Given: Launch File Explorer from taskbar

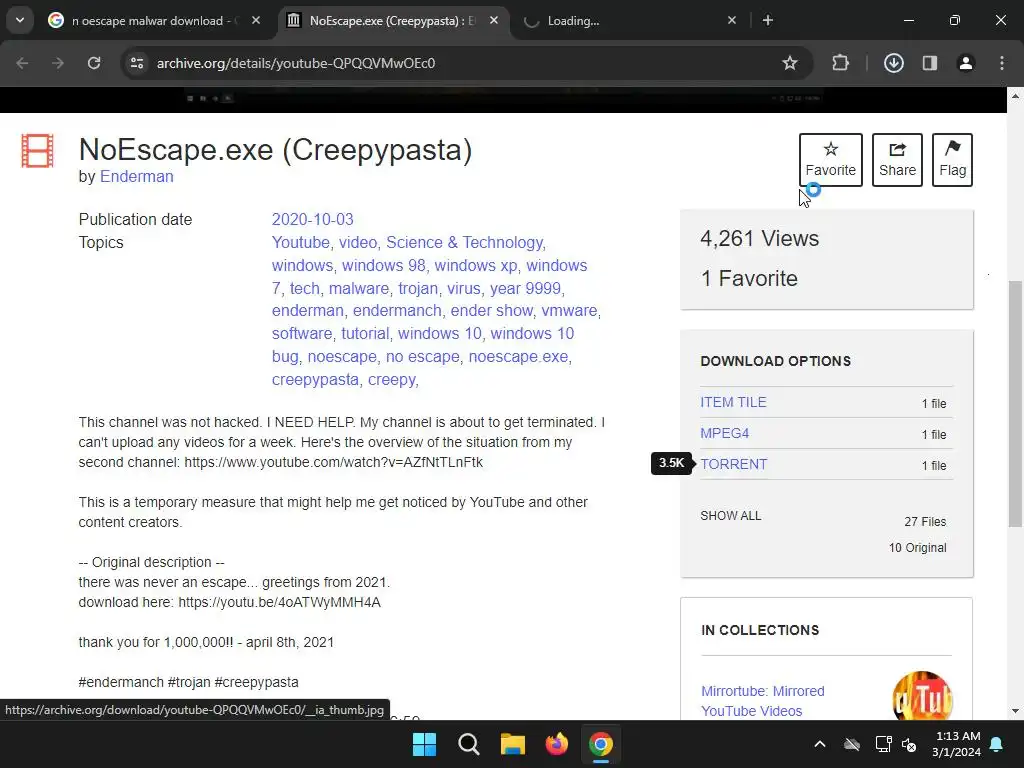Looking at the screenshot, I should click(513, 744).
